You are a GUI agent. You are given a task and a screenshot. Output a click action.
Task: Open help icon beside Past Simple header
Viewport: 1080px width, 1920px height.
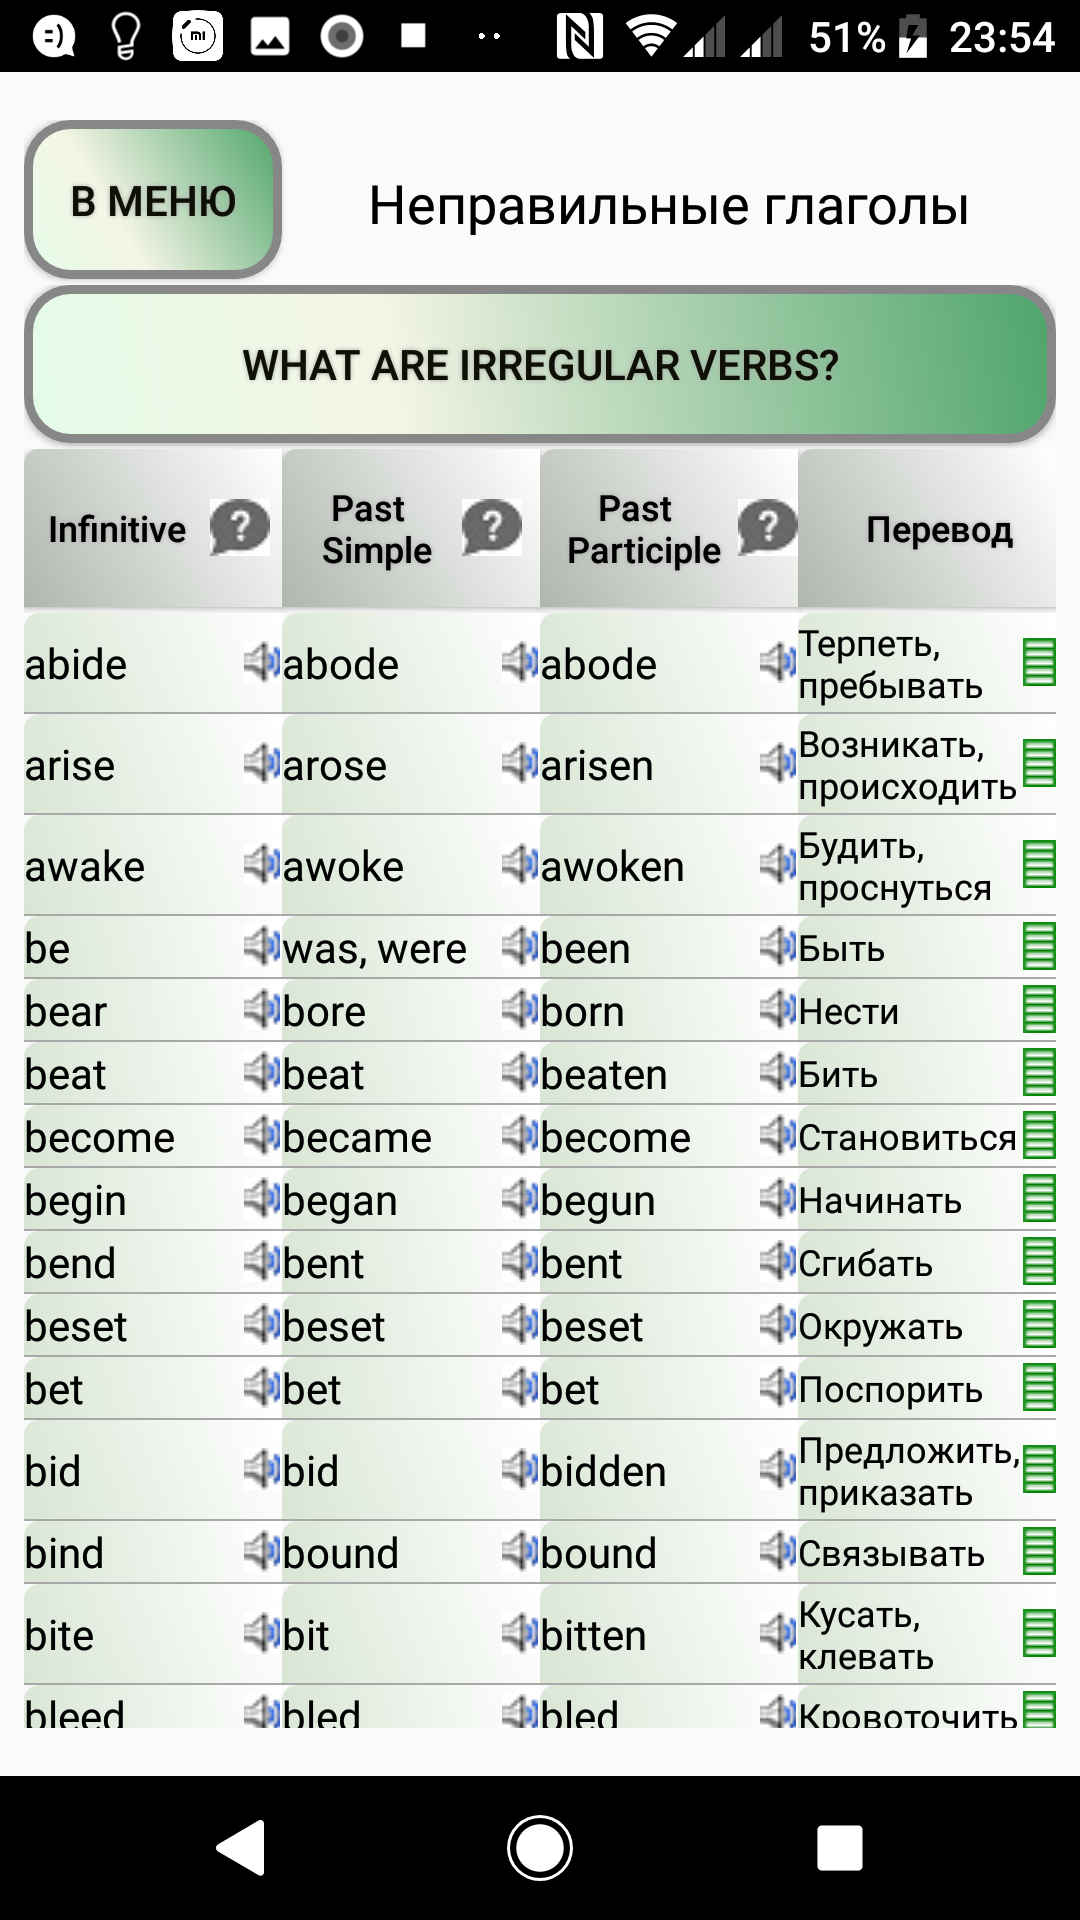[492, 526]
